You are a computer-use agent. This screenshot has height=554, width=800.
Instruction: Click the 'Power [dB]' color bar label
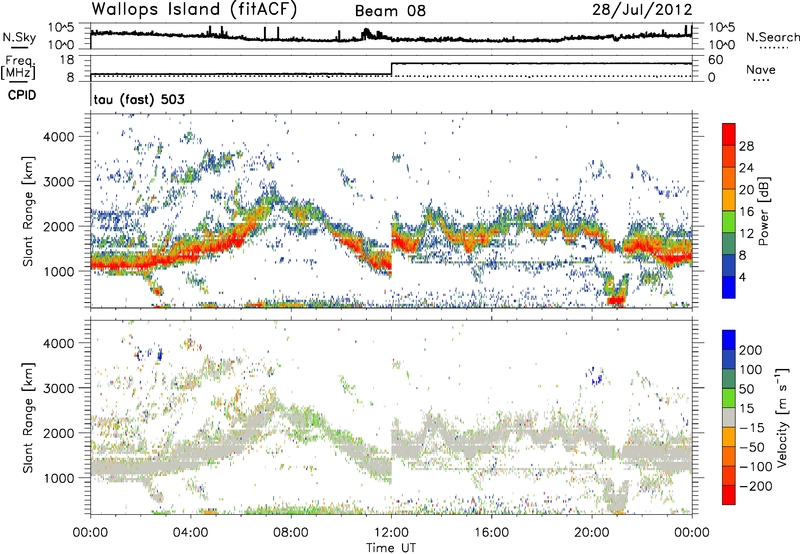[x=763, y=211]
